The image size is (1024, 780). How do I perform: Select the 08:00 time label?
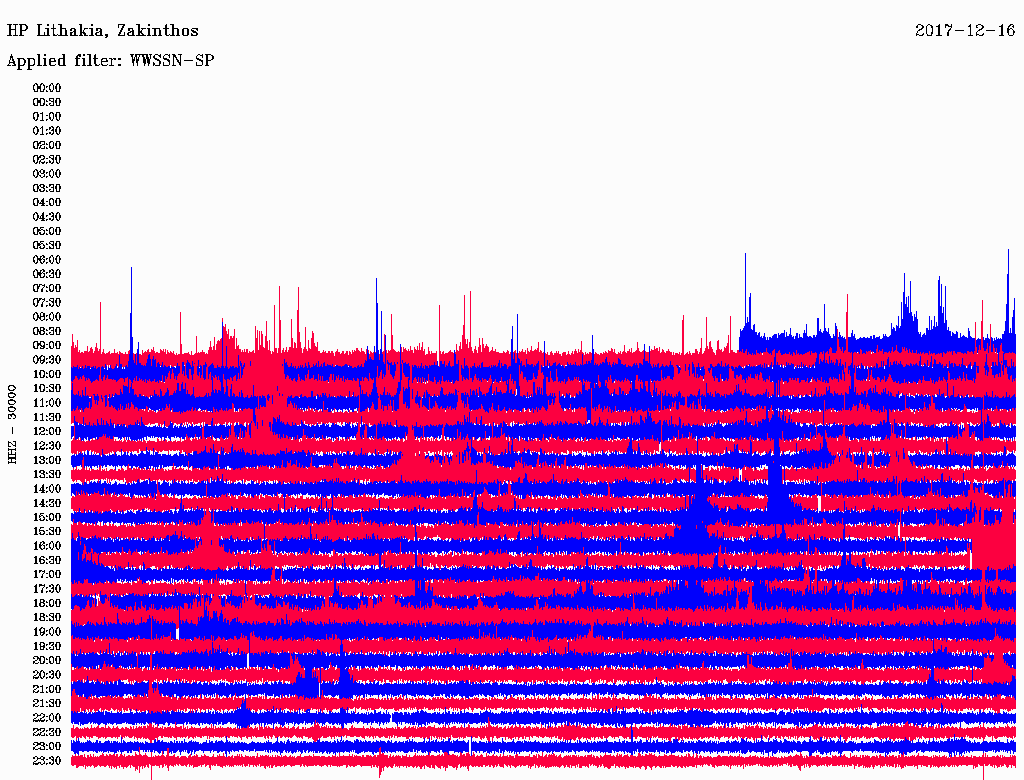point(47,317)
